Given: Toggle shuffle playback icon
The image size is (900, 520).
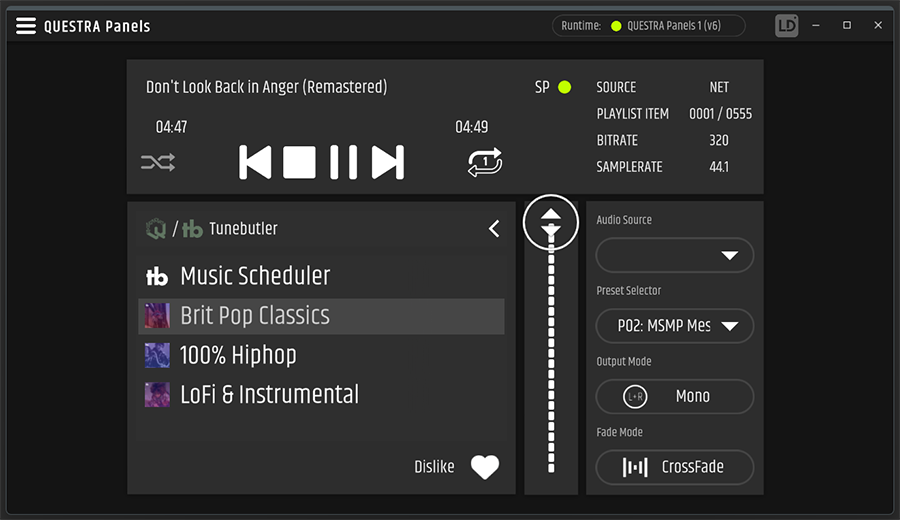Looking at the screenshot, I should point(158,162).
